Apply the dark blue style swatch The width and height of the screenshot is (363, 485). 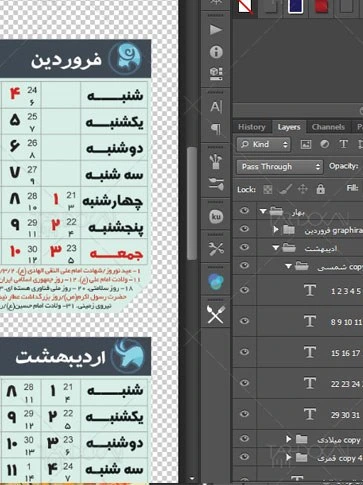(x=295, y=6)
